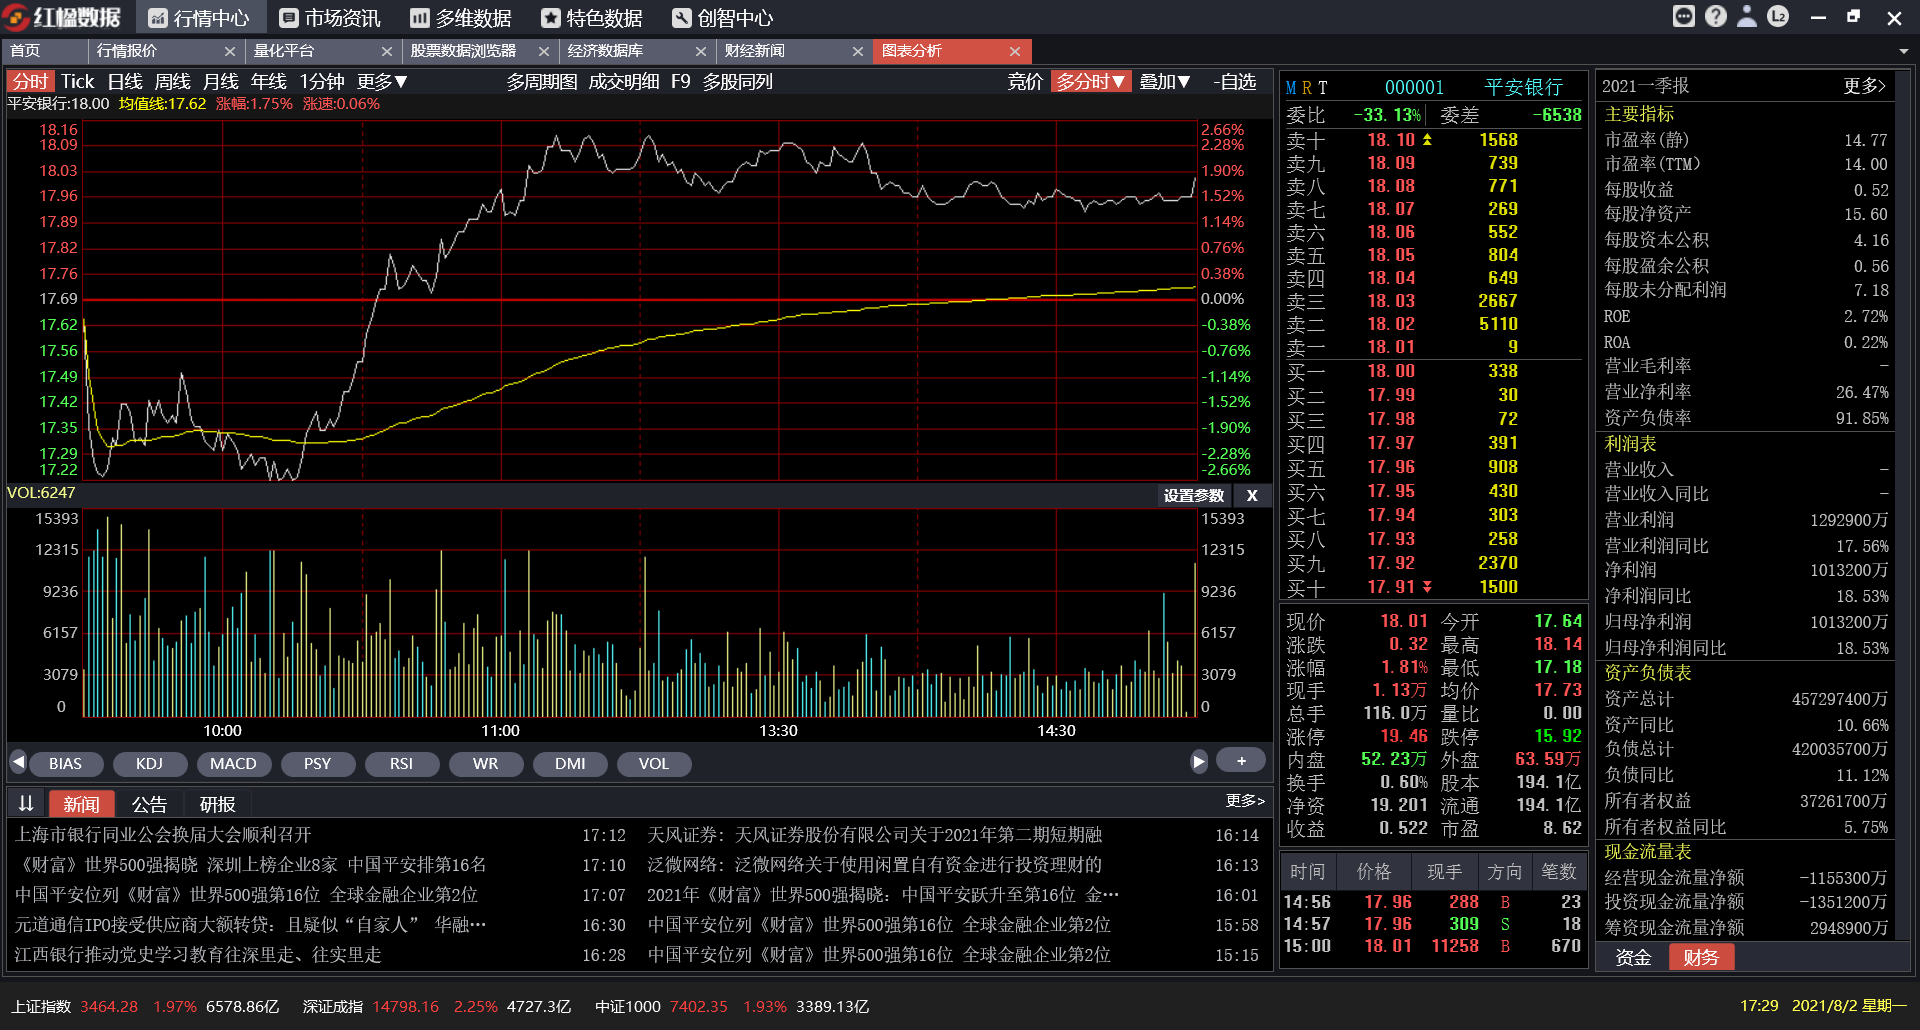Switch to the 公告 tab in the news panel

click(x=150, y=804)
